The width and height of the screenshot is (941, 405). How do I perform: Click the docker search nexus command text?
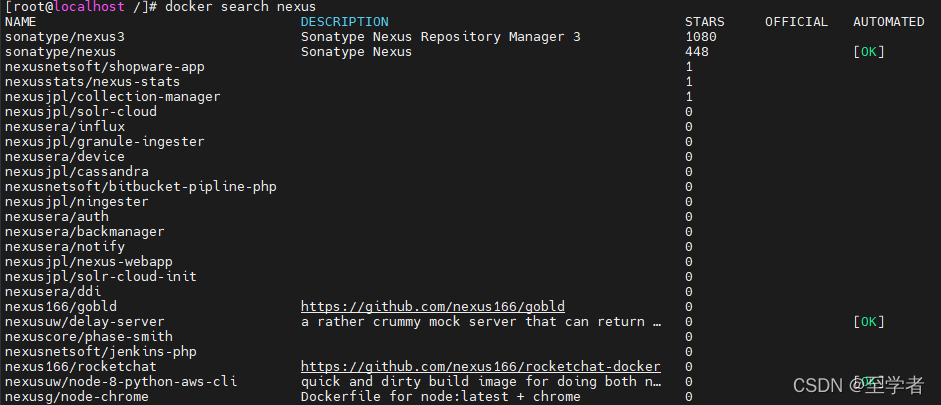click(241, 7)
